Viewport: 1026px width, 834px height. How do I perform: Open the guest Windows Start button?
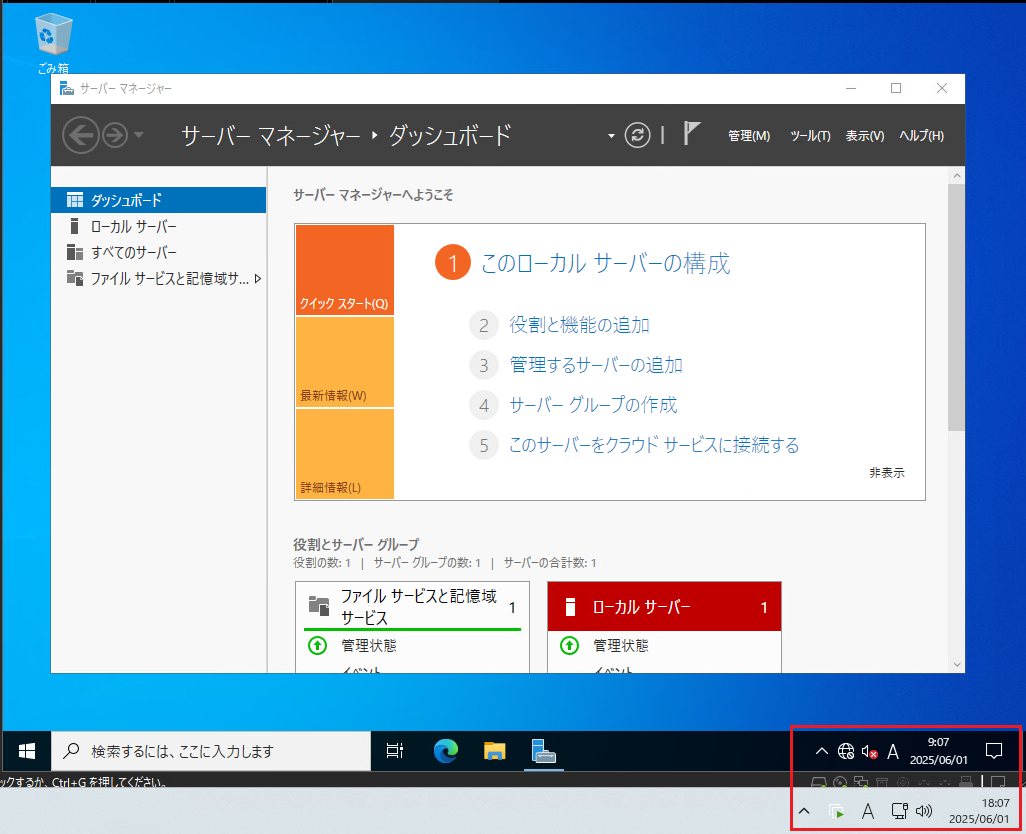click(x=27, y=751)
